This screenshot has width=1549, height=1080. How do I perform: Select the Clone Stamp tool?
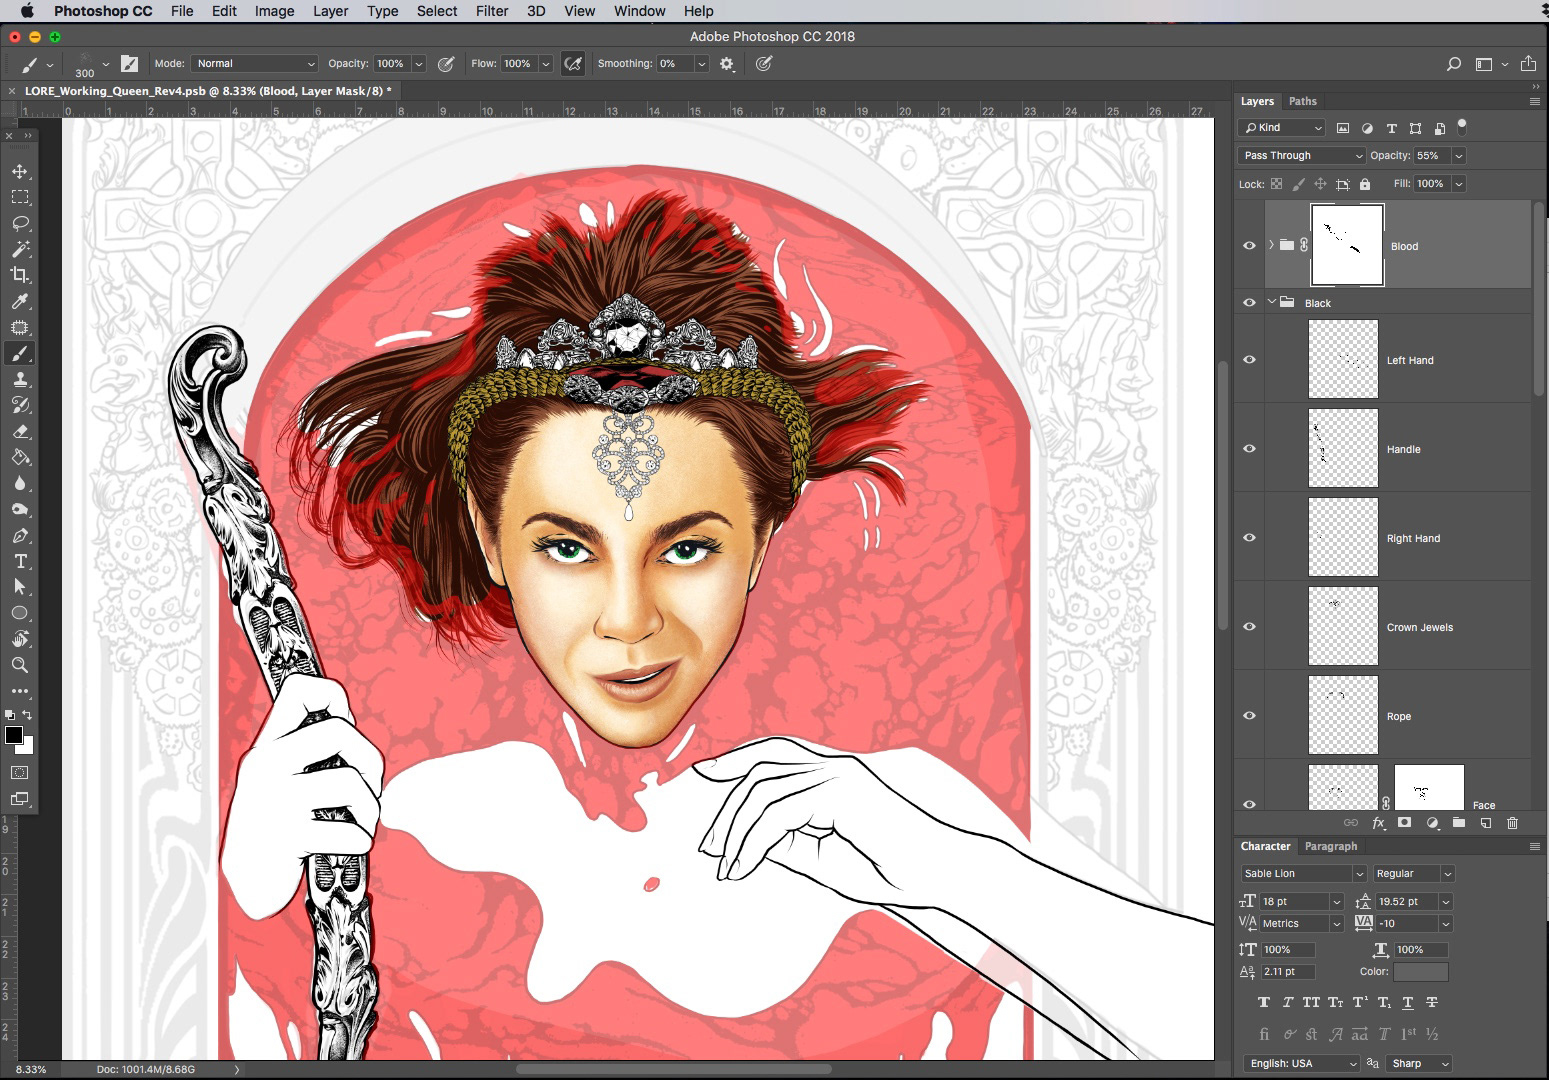(20, 379)
